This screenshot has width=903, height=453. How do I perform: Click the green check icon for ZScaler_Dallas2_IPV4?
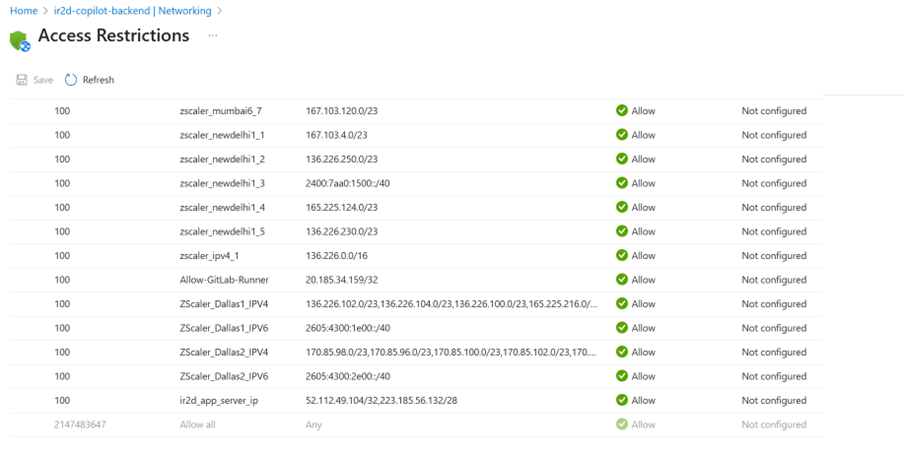pyautogui.click(x=621, y=352)
